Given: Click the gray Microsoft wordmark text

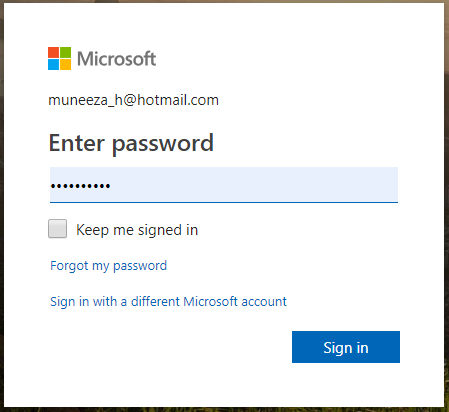Looking at the screenshot, I should click(x=117, y=59).
